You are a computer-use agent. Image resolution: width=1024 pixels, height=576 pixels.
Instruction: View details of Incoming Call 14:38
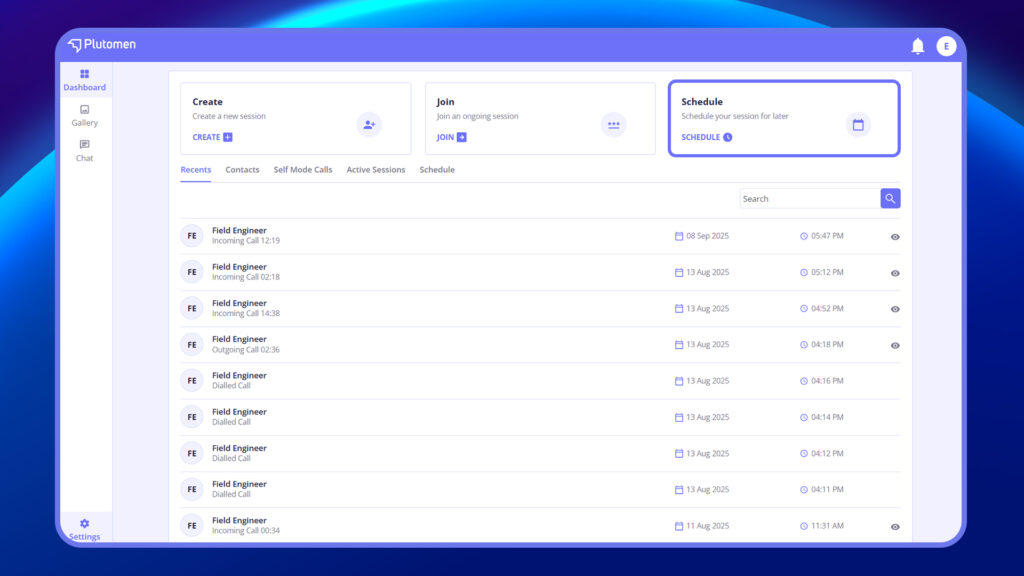895,310
